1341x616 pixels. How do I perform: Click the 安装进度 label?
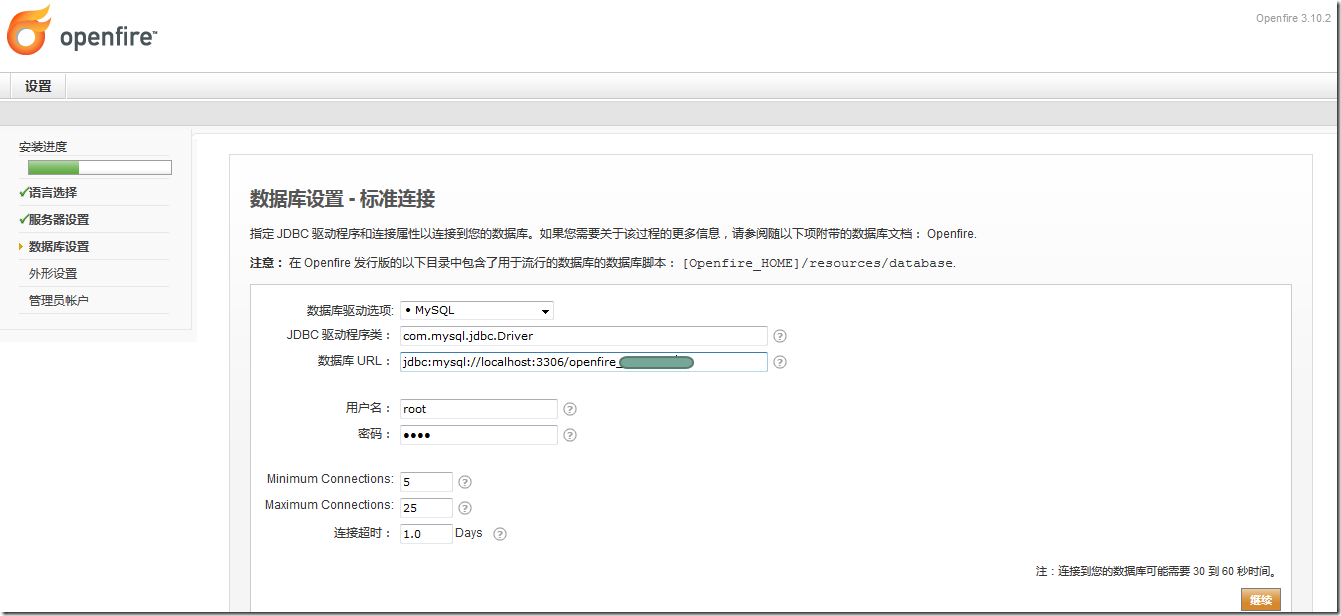43,147
